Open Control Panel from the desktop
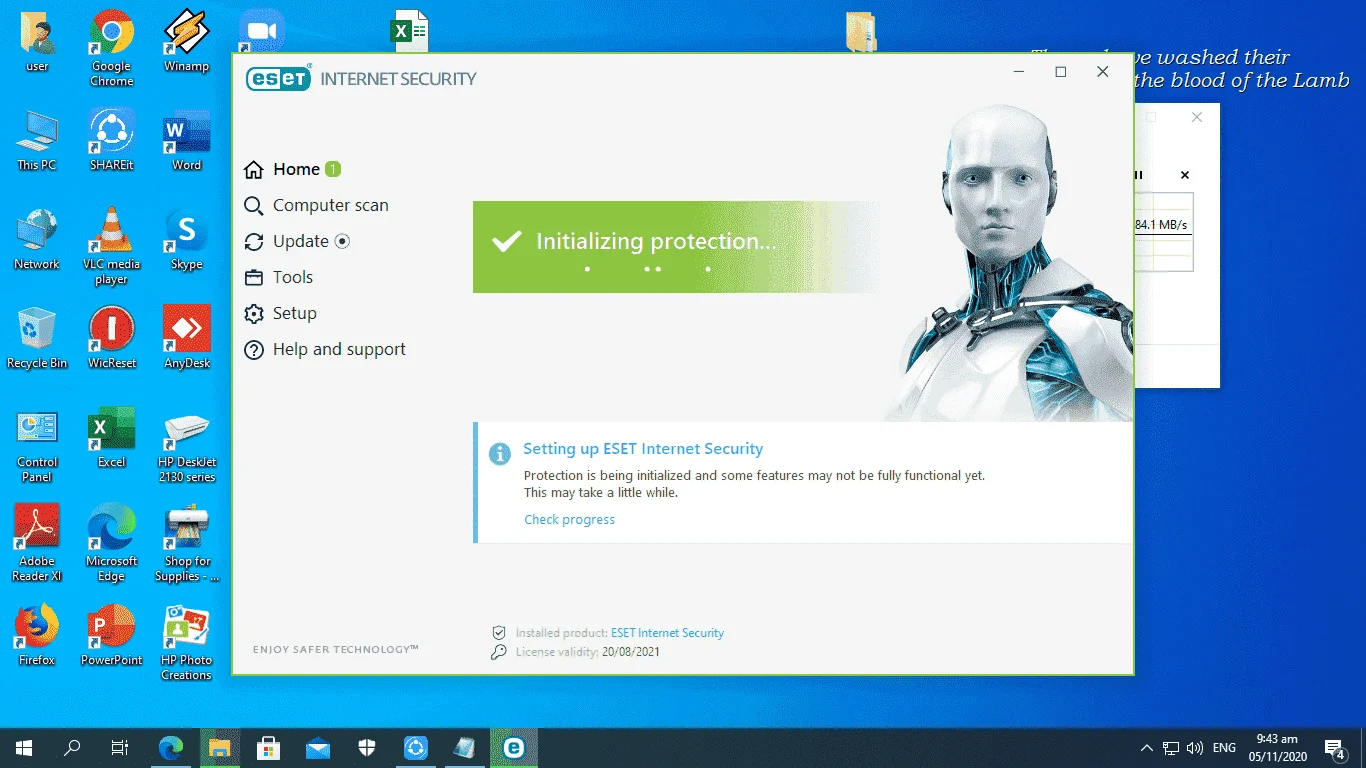Image resolution: width=1366 pixels, height=768 pixels. click(37, 446)
